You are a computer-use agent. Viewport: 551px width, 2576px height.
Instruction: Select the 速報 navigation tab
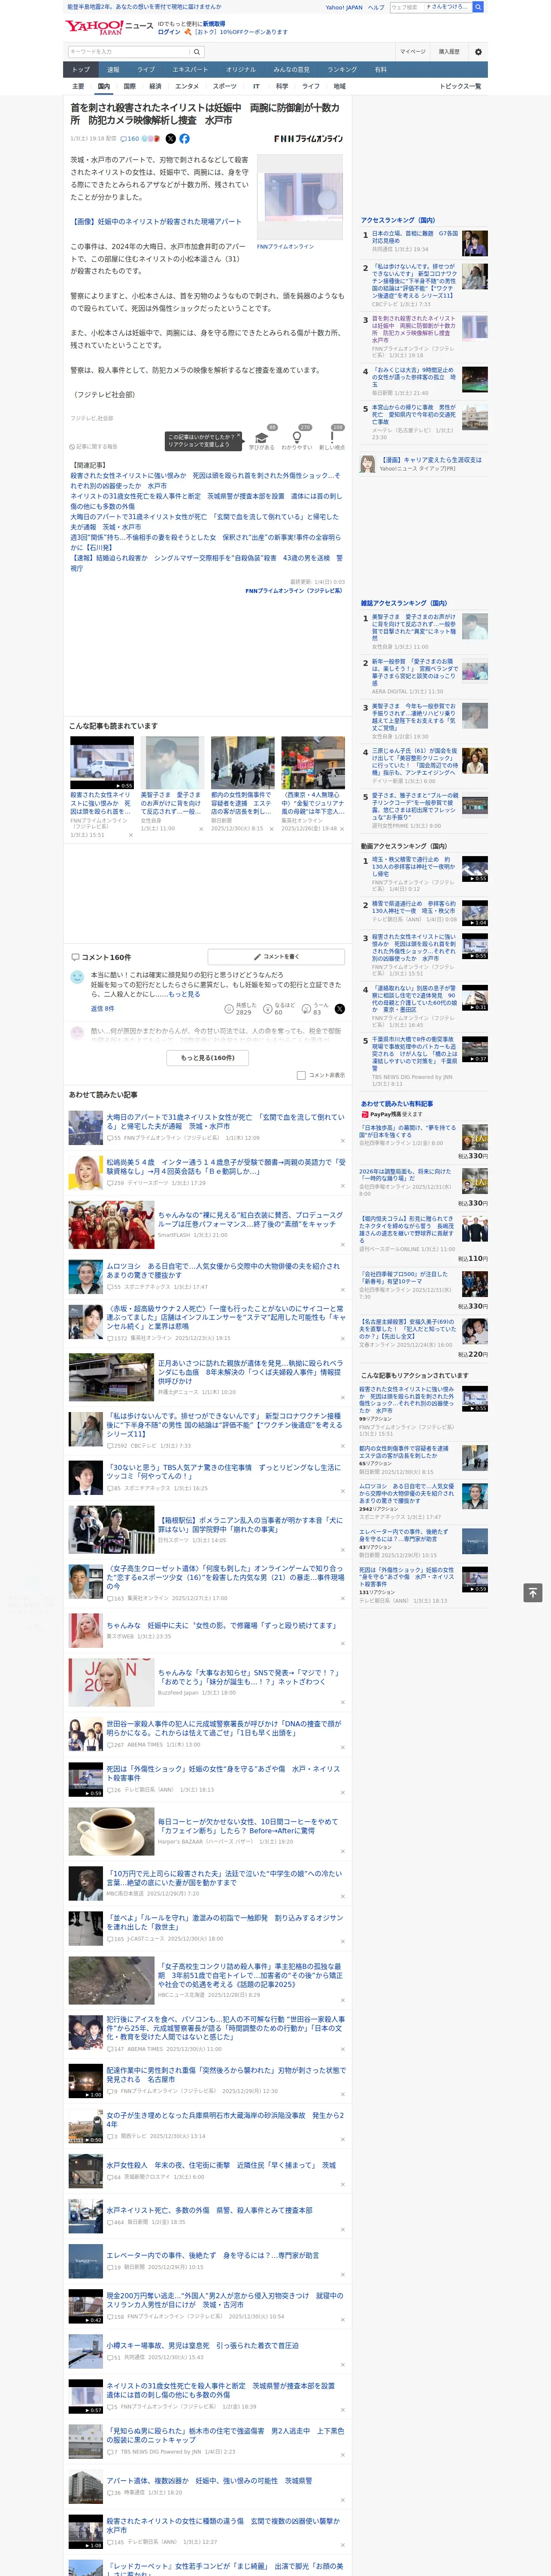[113, 70]
